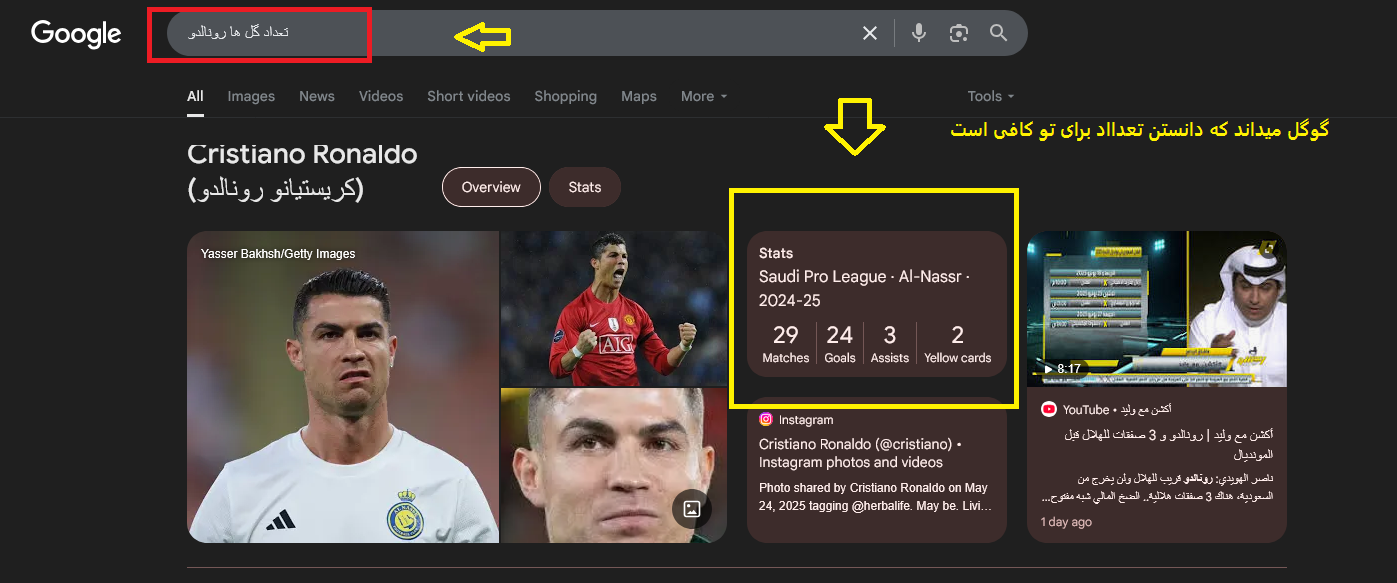Viewport: 1397px width, 583px height.
Task: Play the 8:17 YouTube video thumbnail
Action: [1156, 309]
